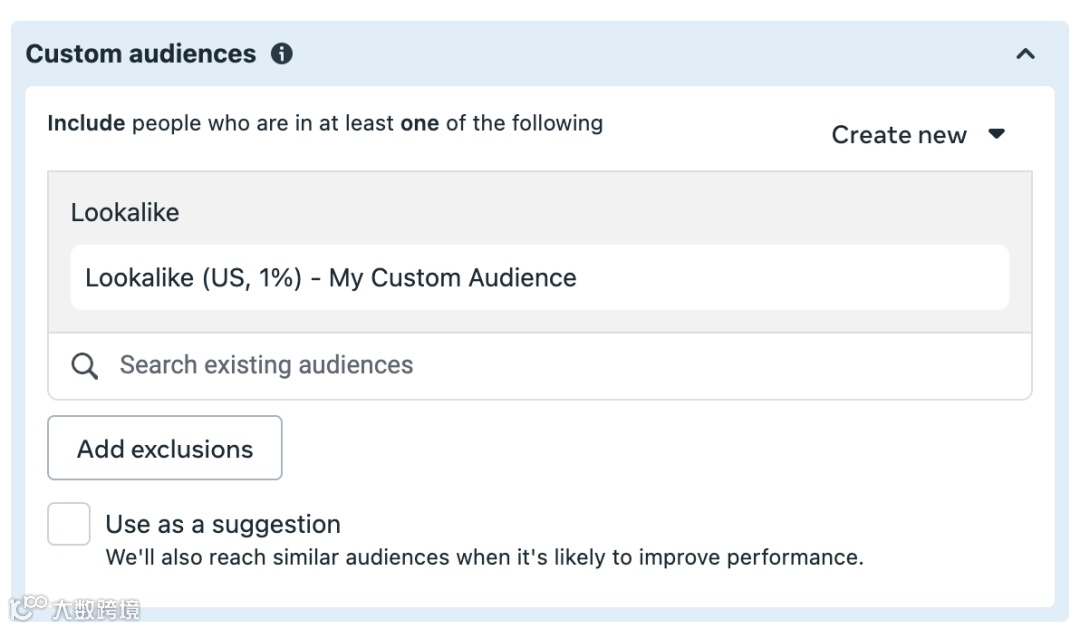Click the Use as a suggestion label

(223, 524)
